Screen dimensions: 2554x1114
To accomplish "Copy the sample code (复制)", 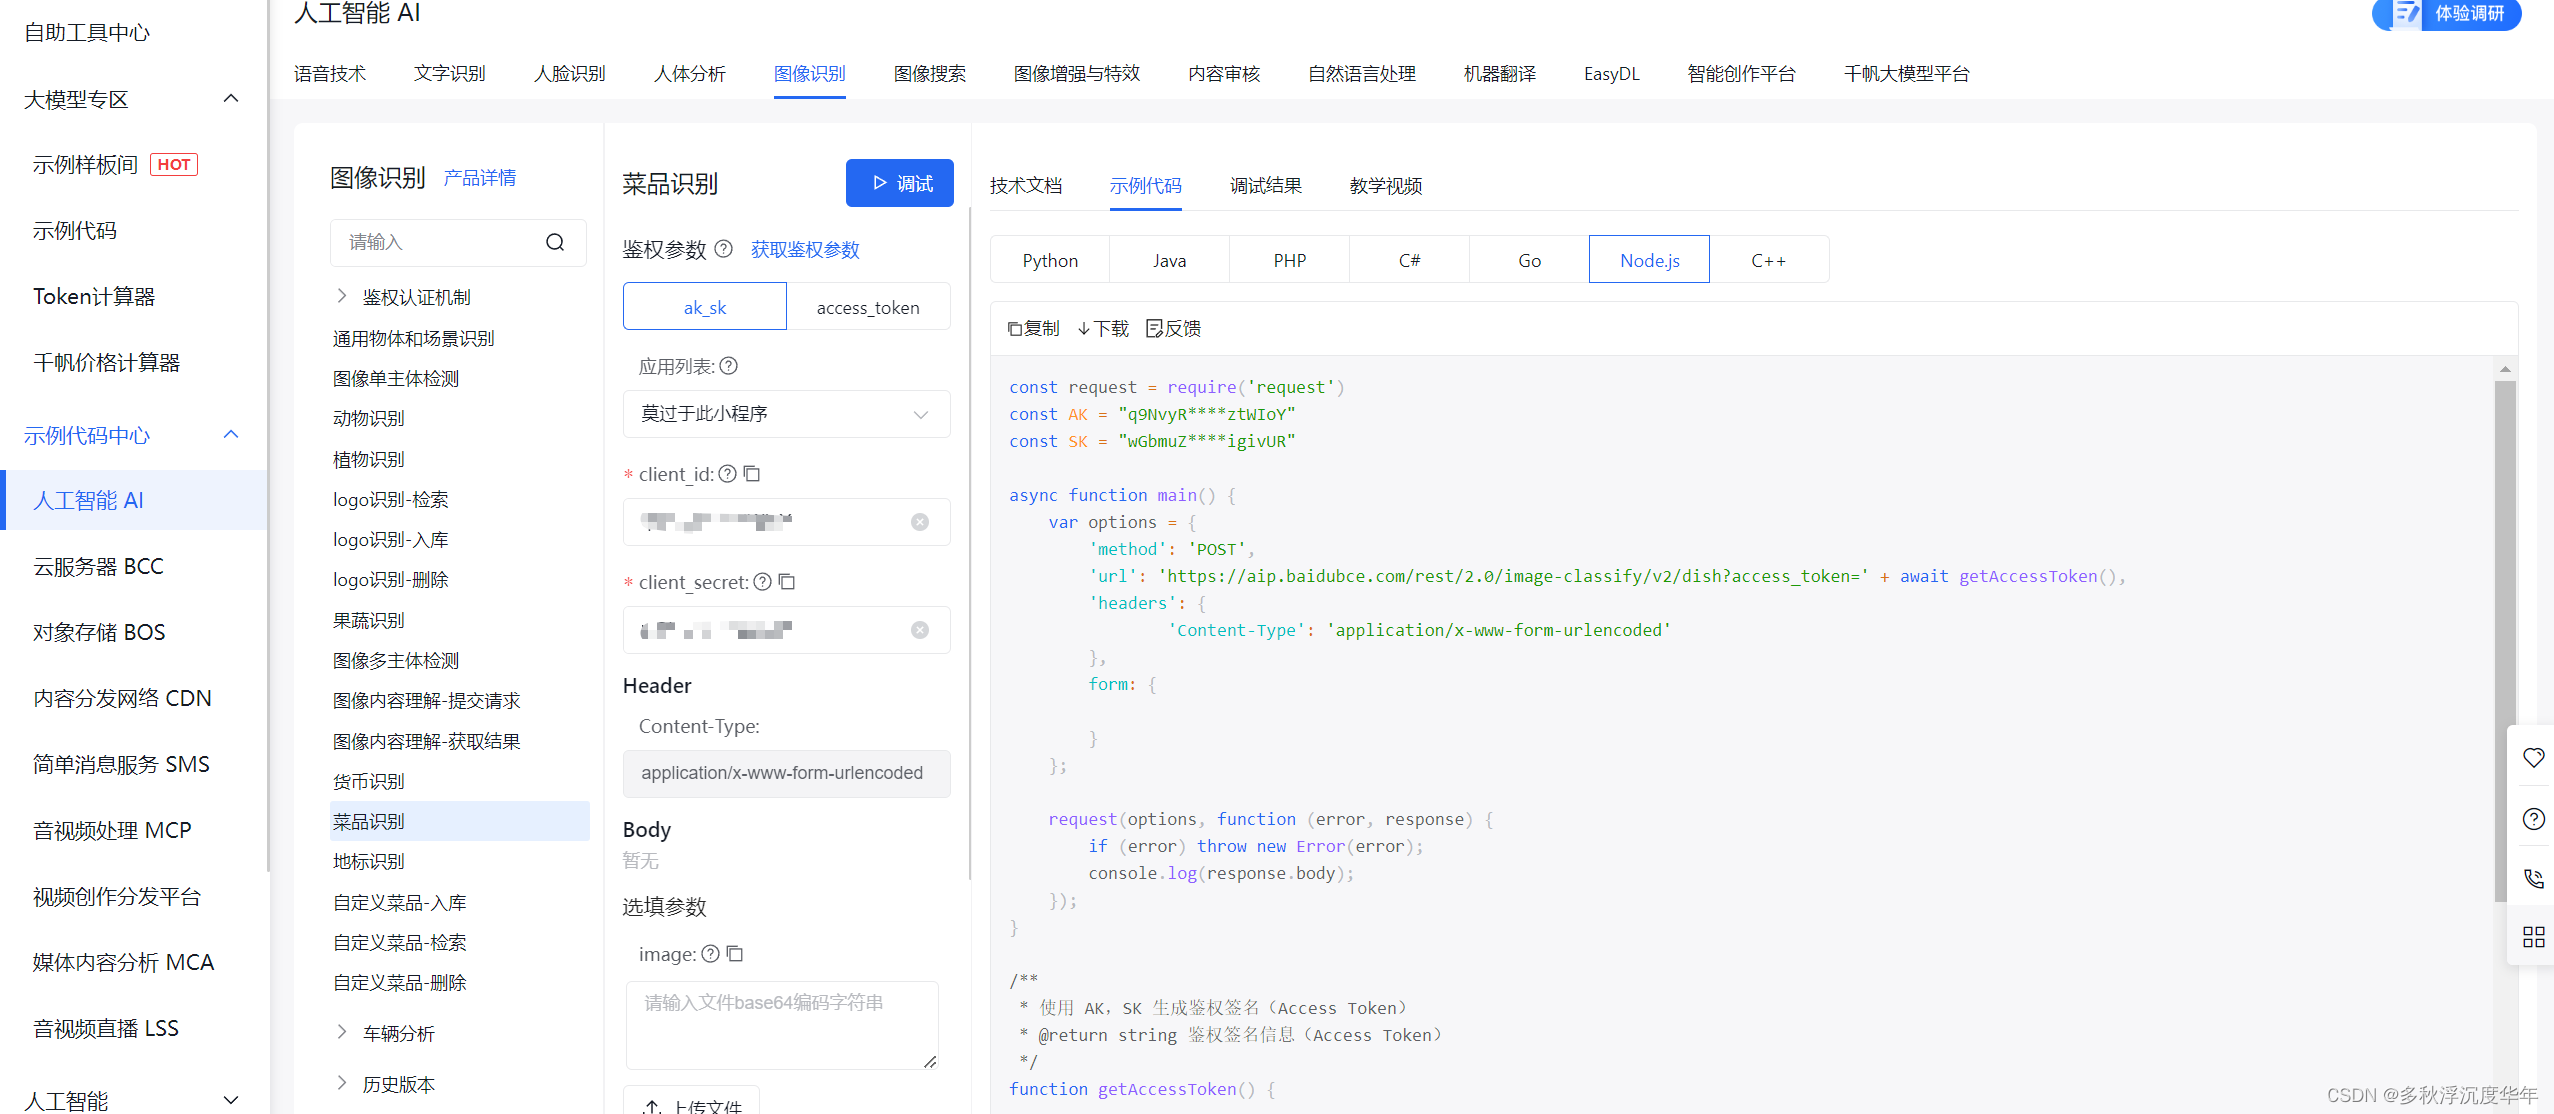I will [1033, 329].
